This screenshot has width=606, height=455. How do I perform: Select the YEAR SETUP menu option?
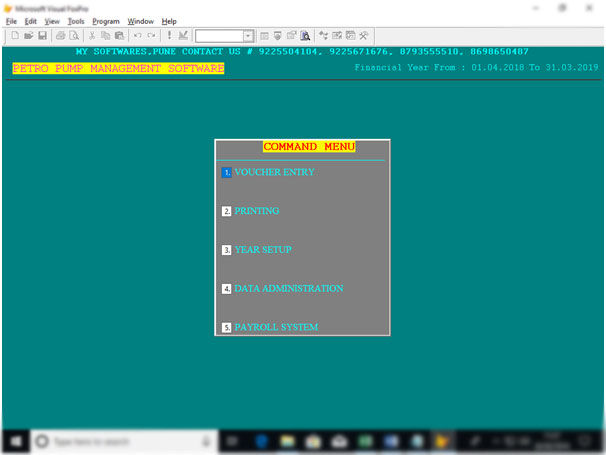pos(263,249)
